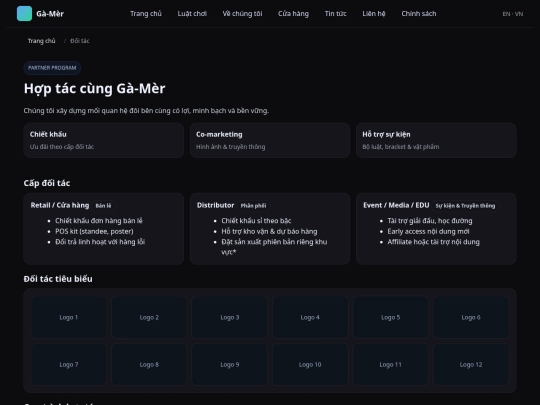Click 'Tài trợ giải đấu, học đường' item
Screen dimensions: 540x405
pyautogui.click(x=430, y=221)
